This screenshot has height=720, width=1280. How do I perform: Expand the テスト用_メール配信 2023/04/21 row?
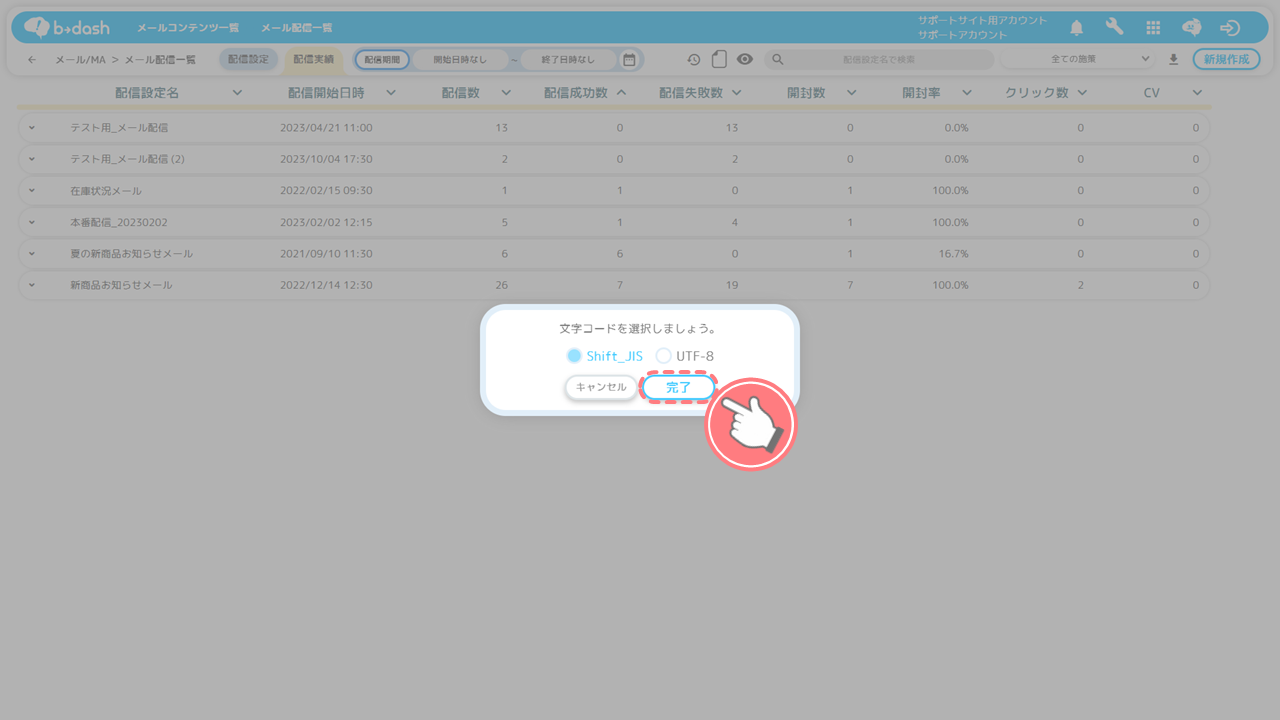tap(32, 128)
